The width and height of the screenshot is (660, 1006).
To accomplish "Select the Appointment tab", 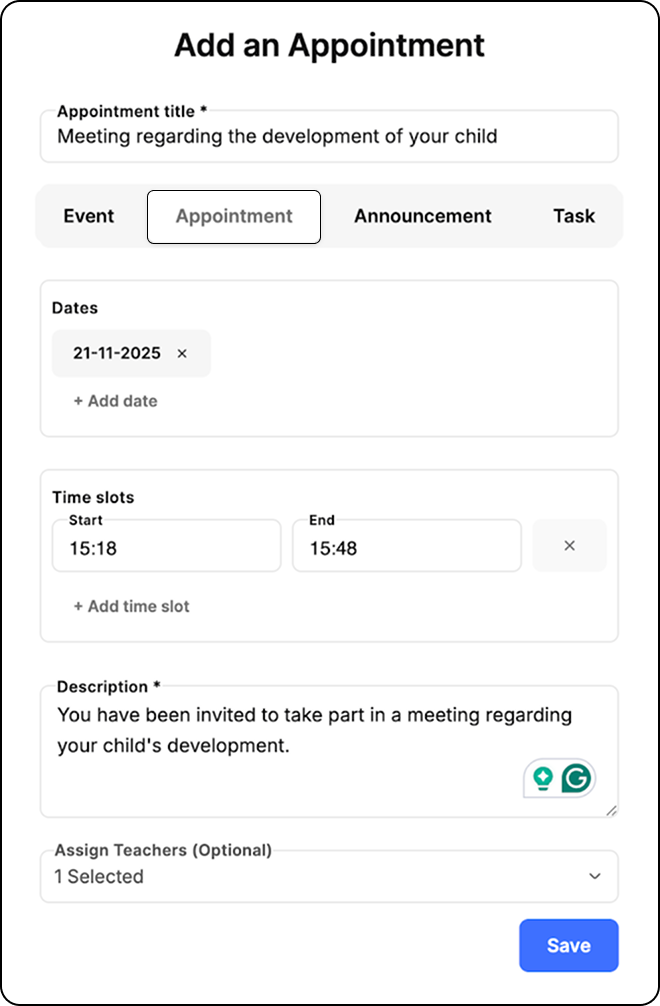I will click(x=234, y=217).
